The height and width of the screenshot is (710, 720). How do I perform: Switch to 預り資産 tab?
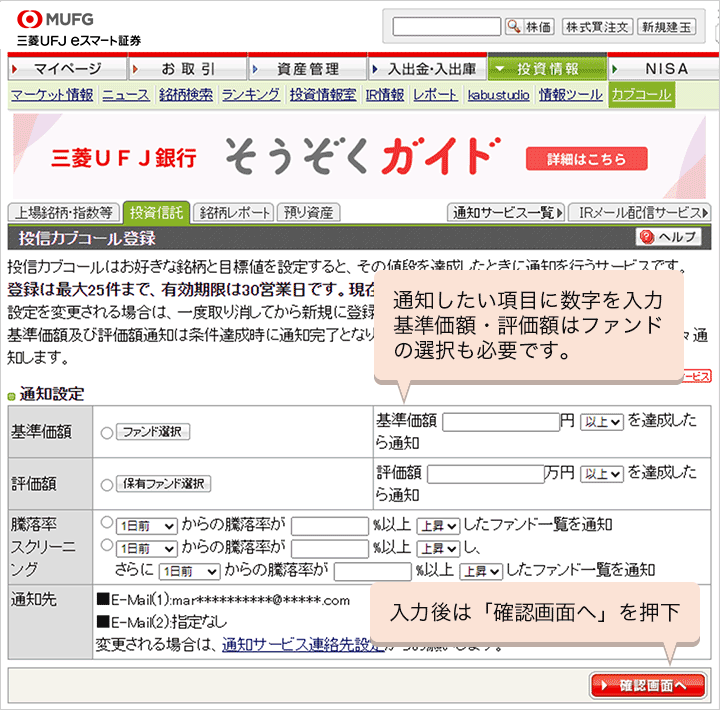(x=309, y=213)
